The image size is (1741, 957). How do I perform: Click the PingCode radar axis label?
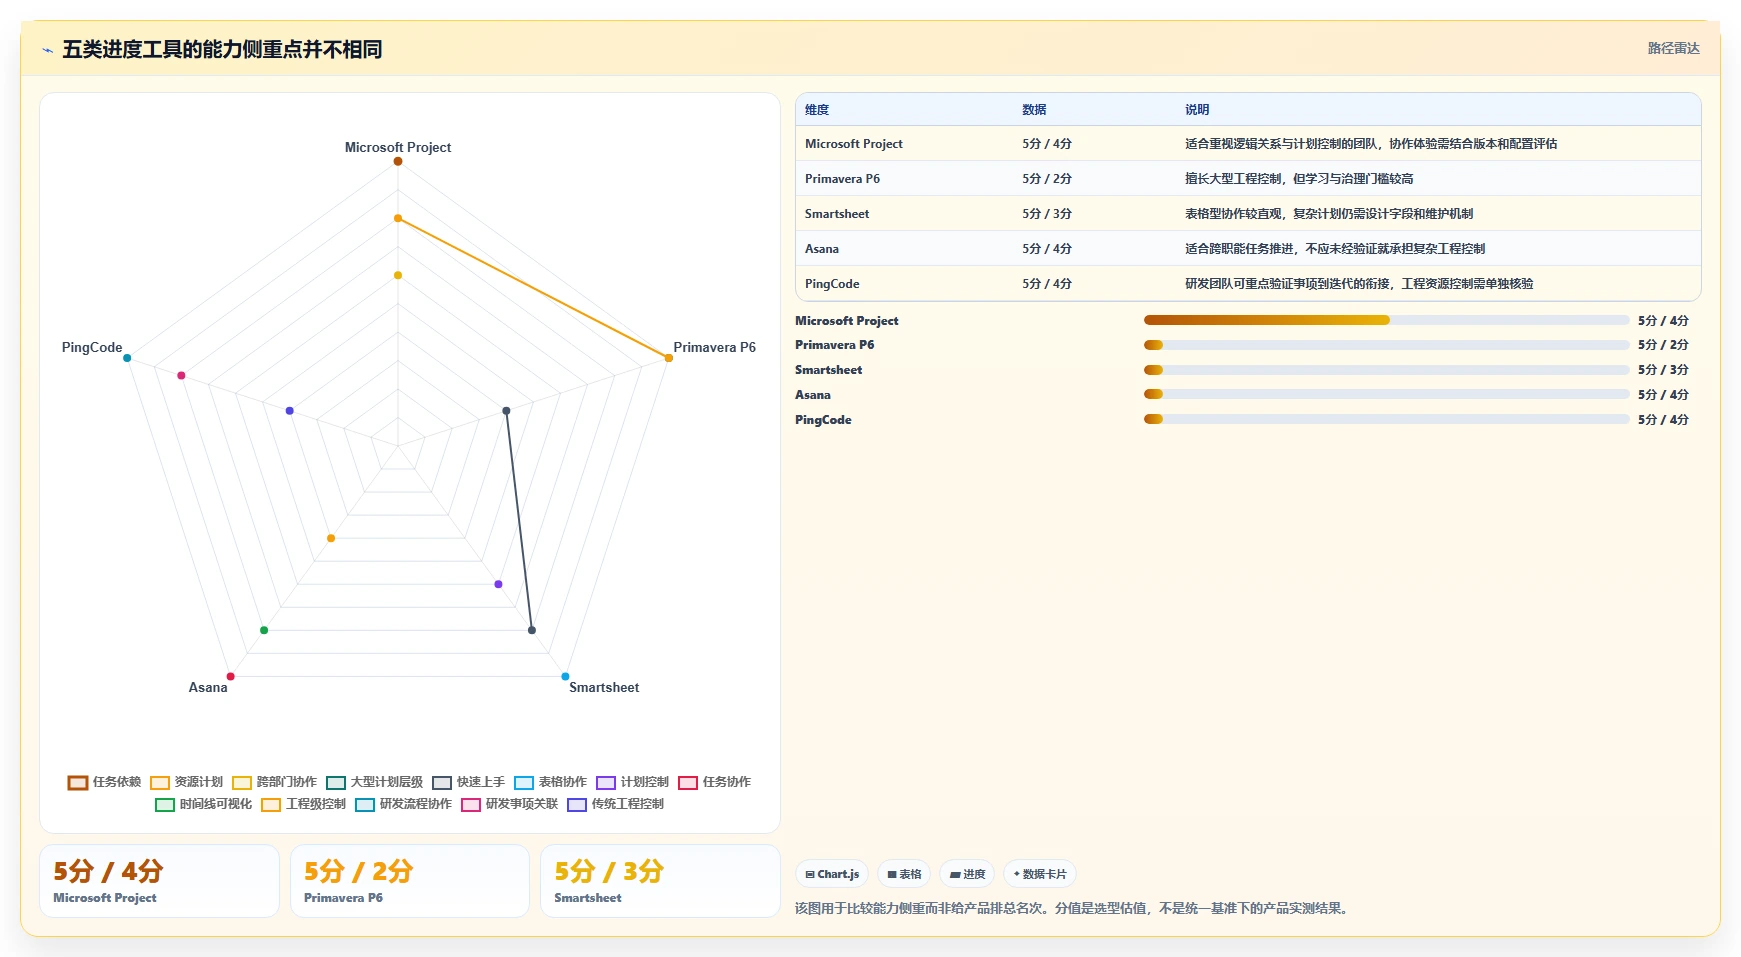pyautogui.click(x=92, y=347)
